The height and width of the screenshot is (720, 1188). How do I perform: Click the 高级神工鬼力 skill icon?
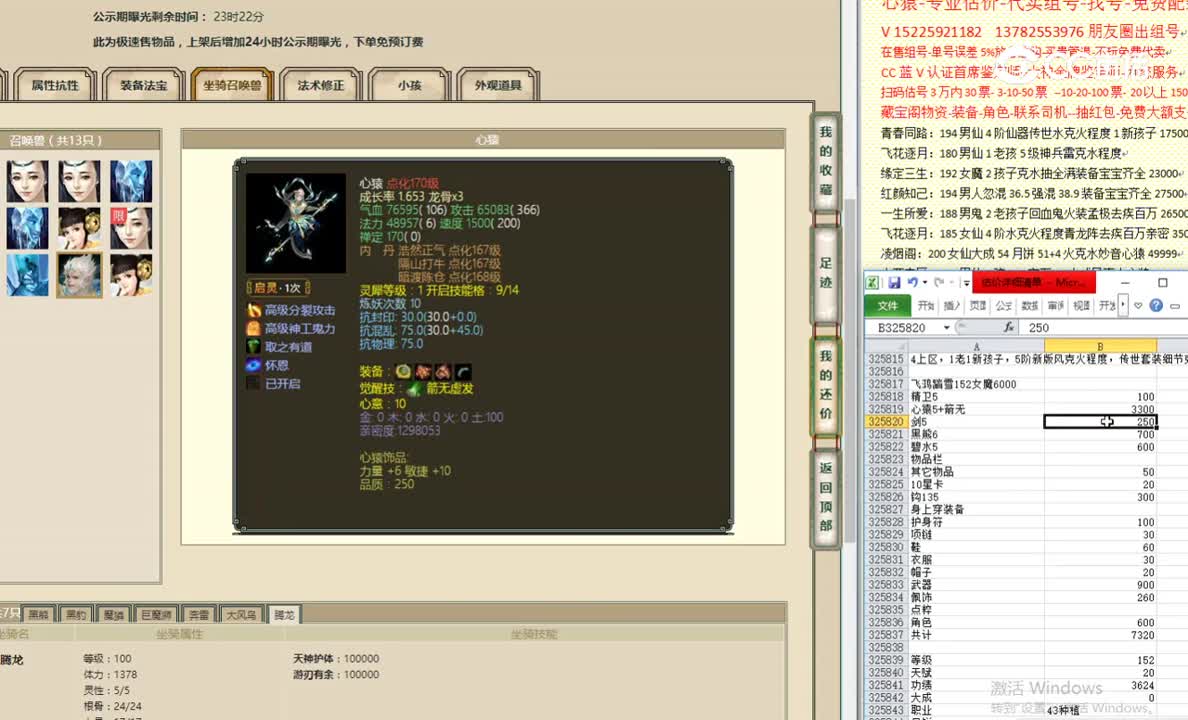point(253,328)
